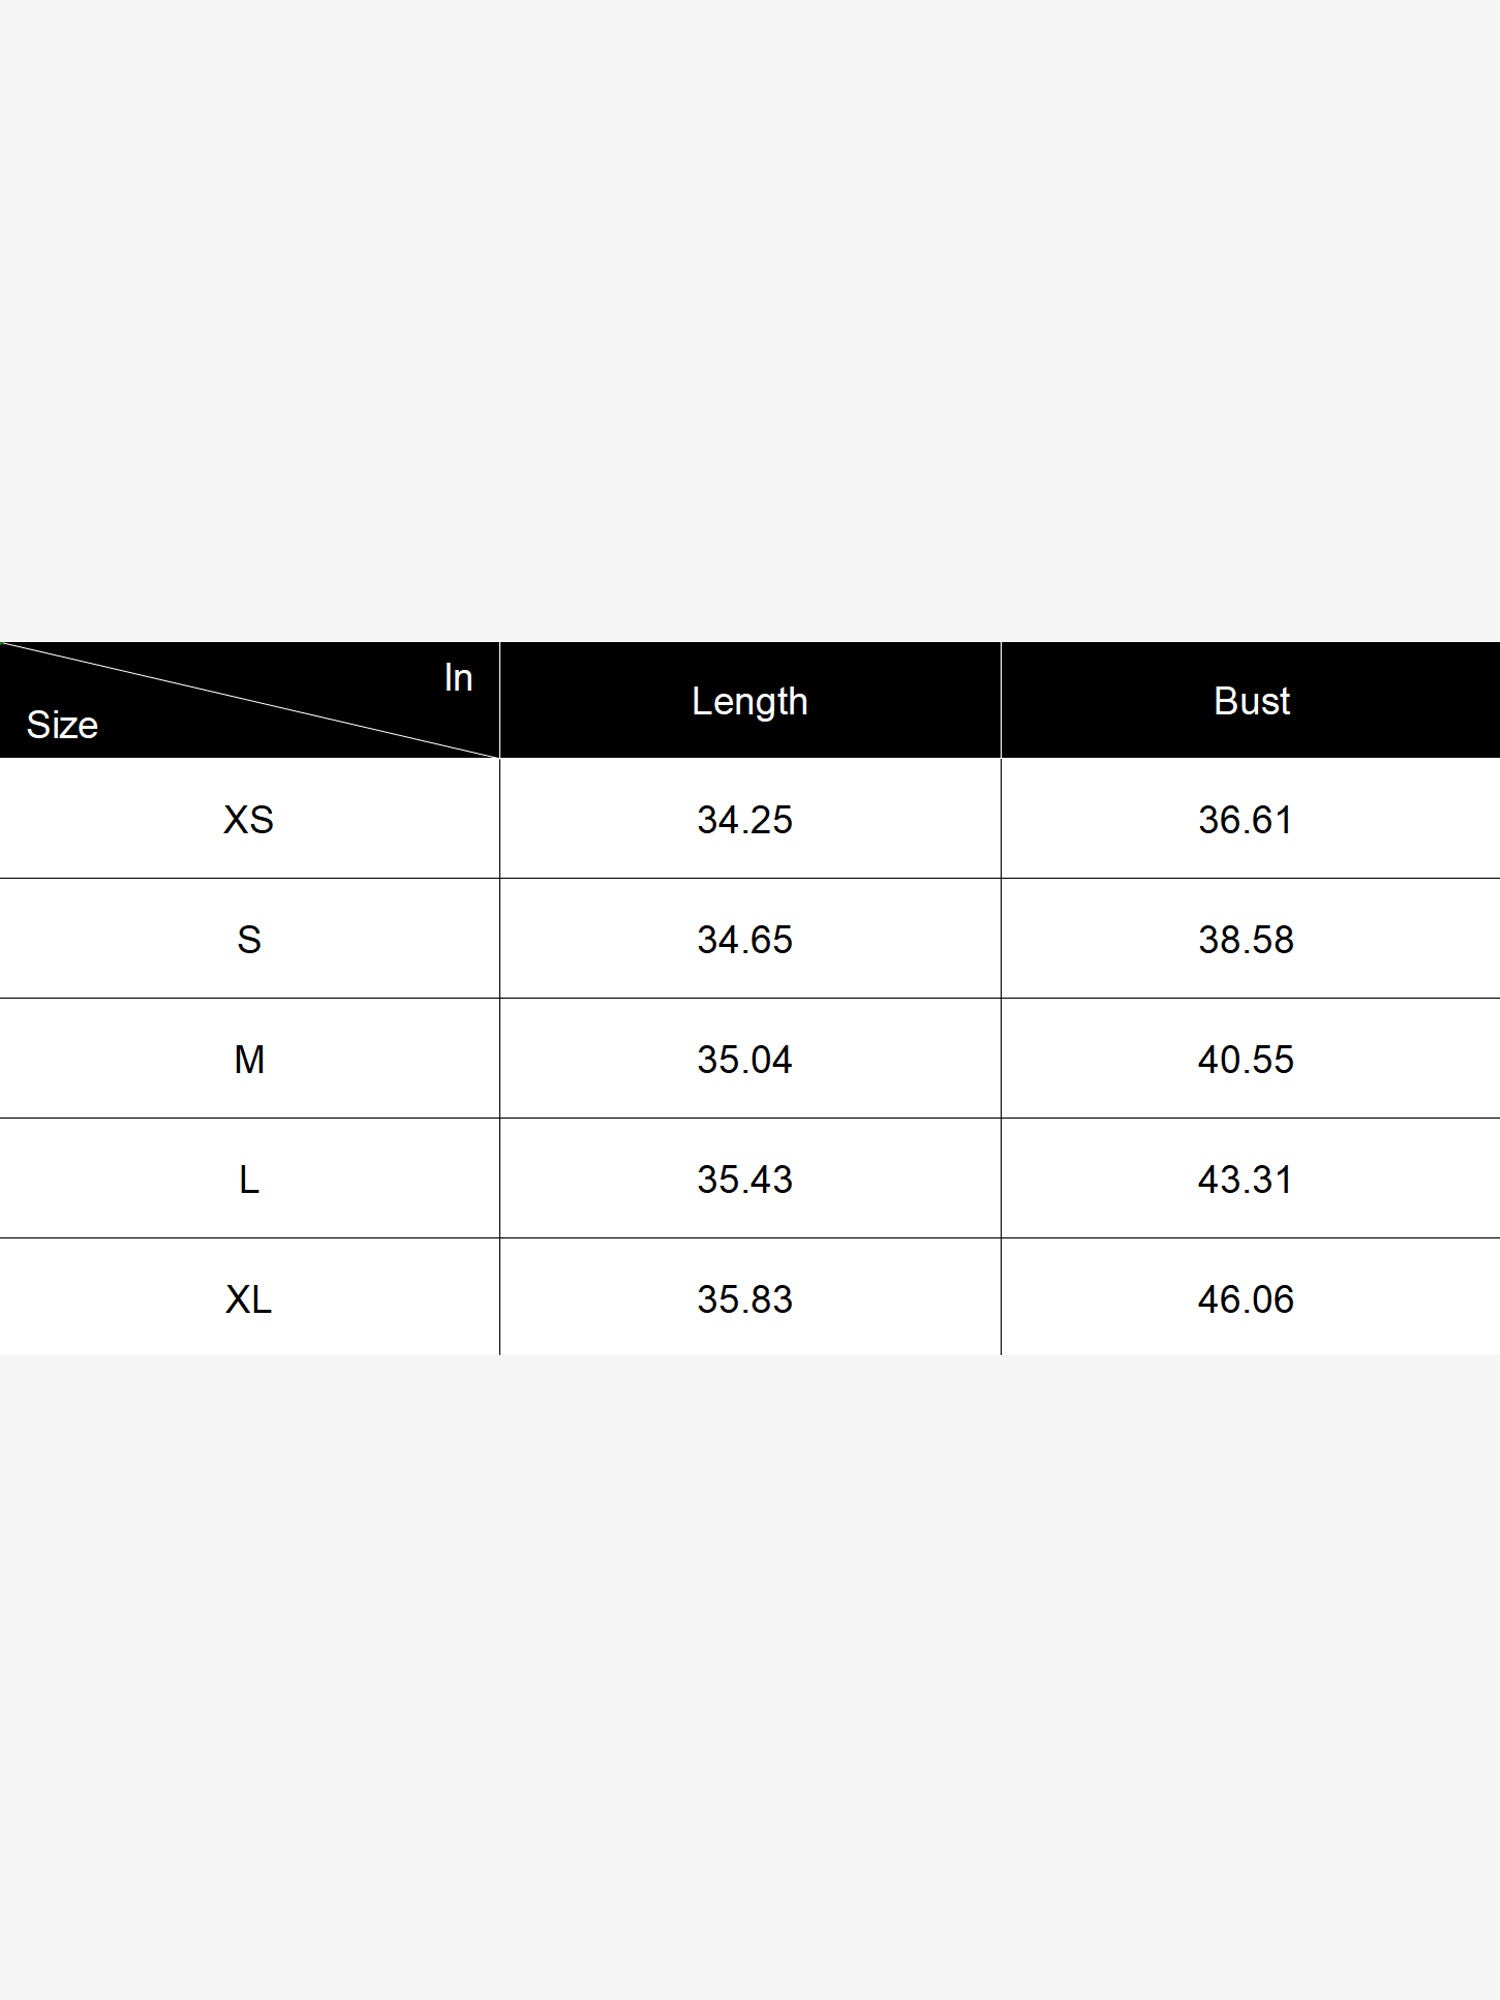
Task: Select the Size header label
Action: tap(62, 725)
